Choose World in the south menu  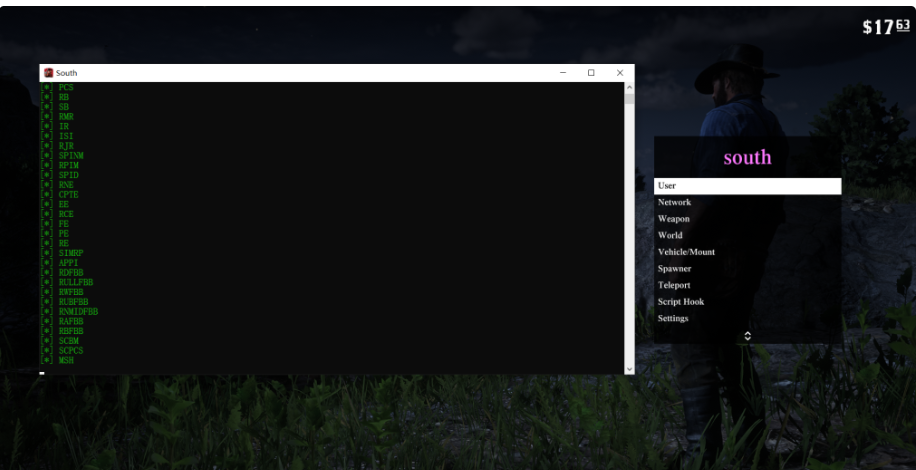[747, 235]
